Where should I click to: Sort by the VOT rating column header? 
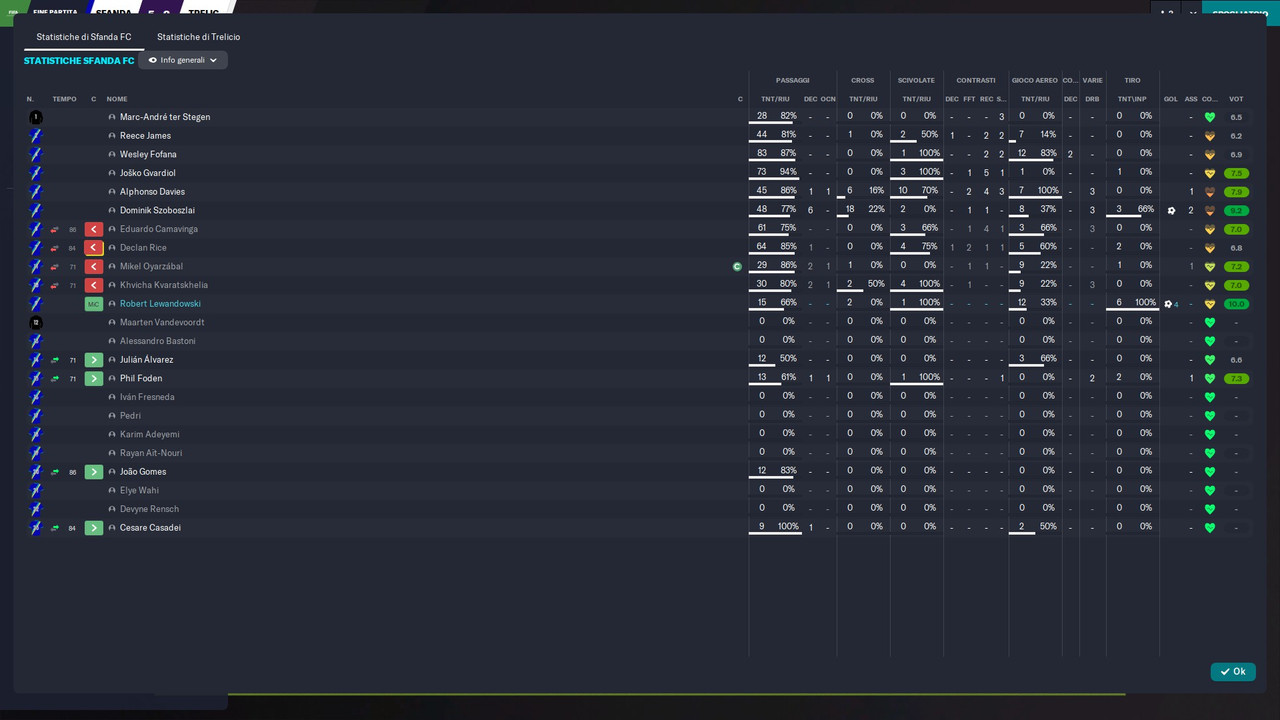tap(1236, 99)
